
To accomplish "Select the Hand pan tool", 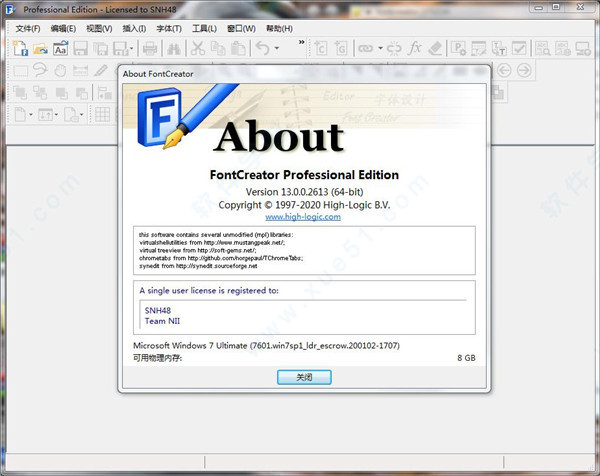I will [x=60, y=71].
